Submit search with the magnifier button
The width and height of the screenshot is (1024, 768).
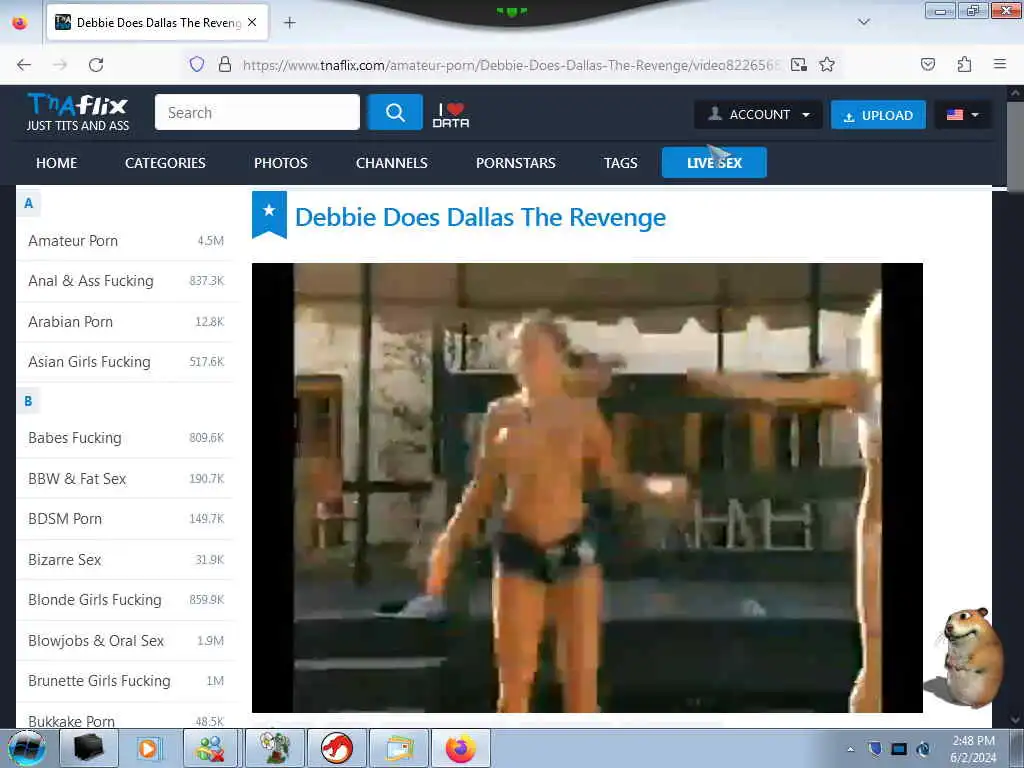point(395,112)
